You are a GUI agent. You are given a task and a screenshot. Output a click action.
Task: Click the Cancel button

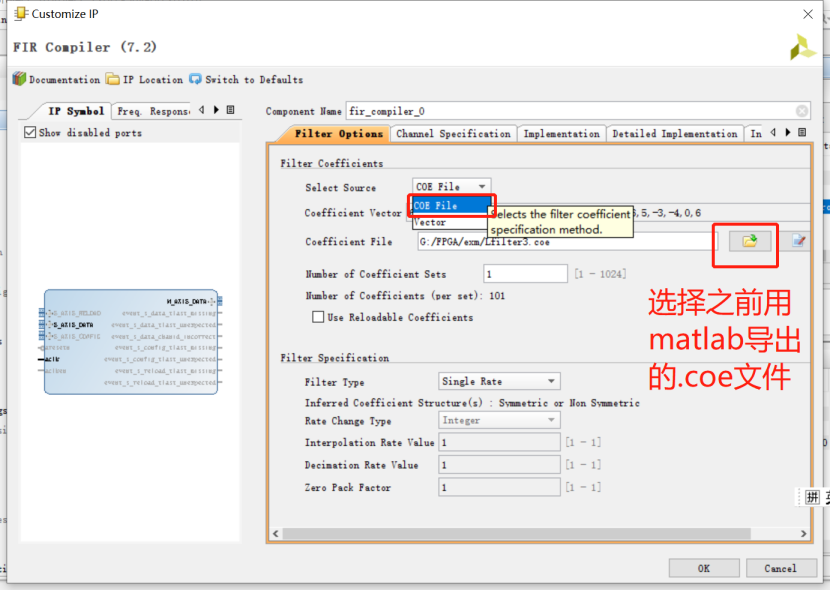781,568
